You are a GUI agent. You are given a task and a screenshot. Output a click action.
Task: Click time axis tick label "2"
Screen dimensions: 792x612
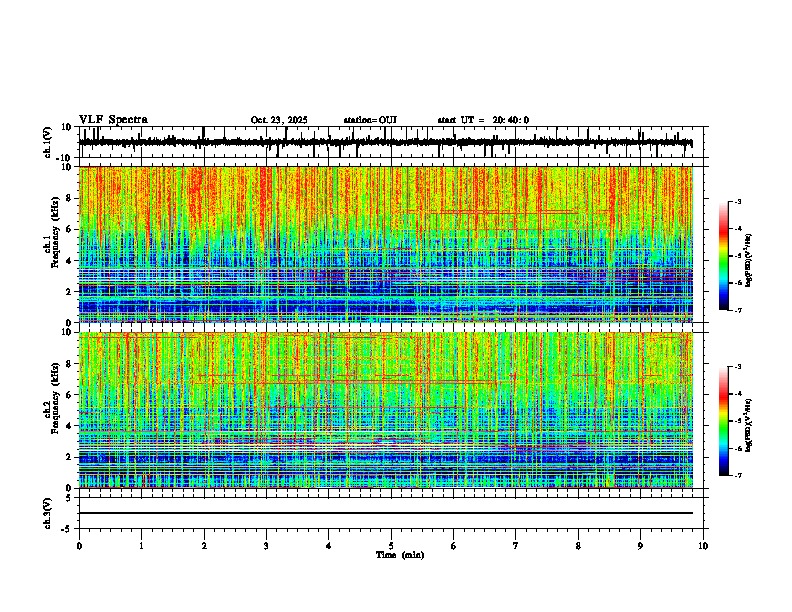pyautogui.click(x=204, y=546)
